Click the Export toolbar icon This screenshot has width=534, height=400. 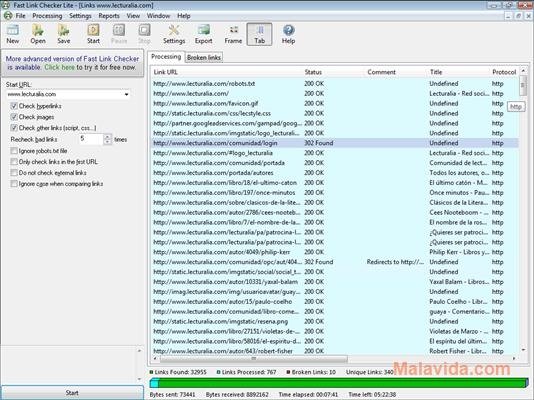point(203,34)
